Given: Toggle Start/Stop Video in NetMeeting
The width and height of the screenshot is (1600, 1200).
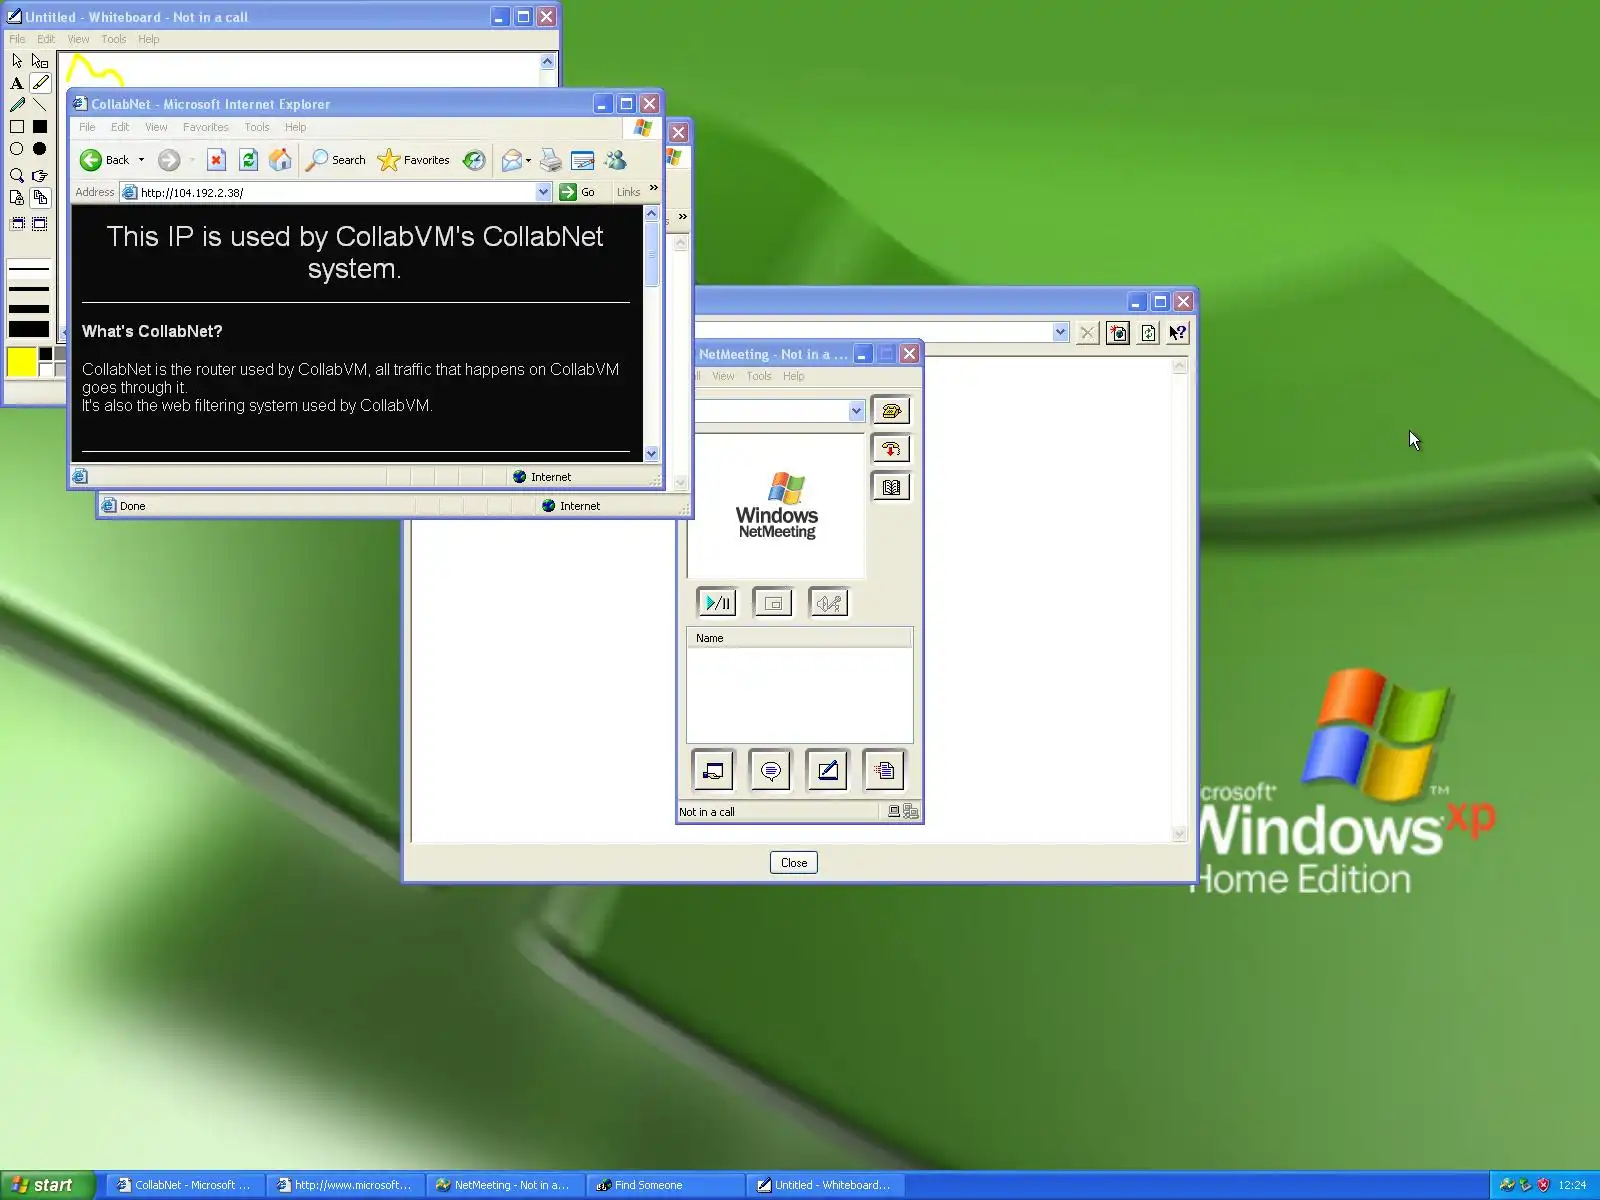Looking at the screenshot, I should pos(717,603).
